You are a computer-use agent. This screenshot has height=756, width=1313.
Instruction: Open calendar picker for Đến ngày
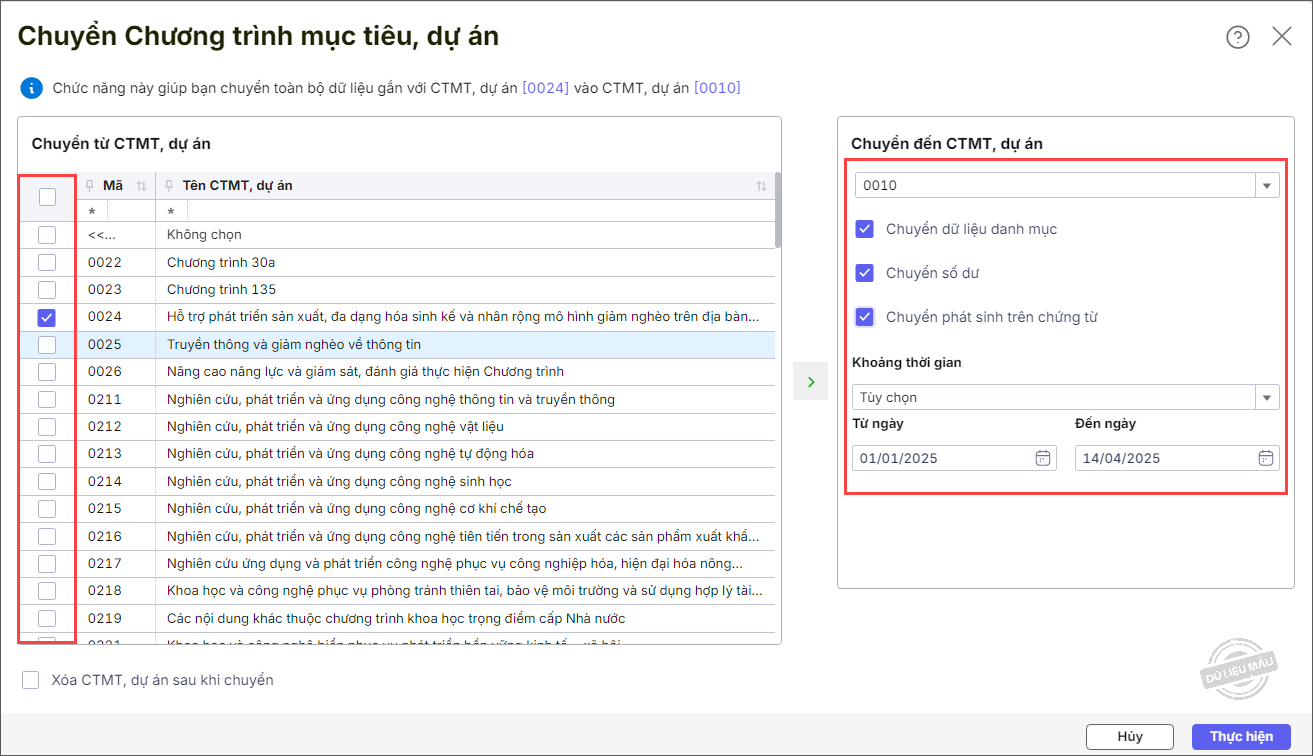[1265, 458]
